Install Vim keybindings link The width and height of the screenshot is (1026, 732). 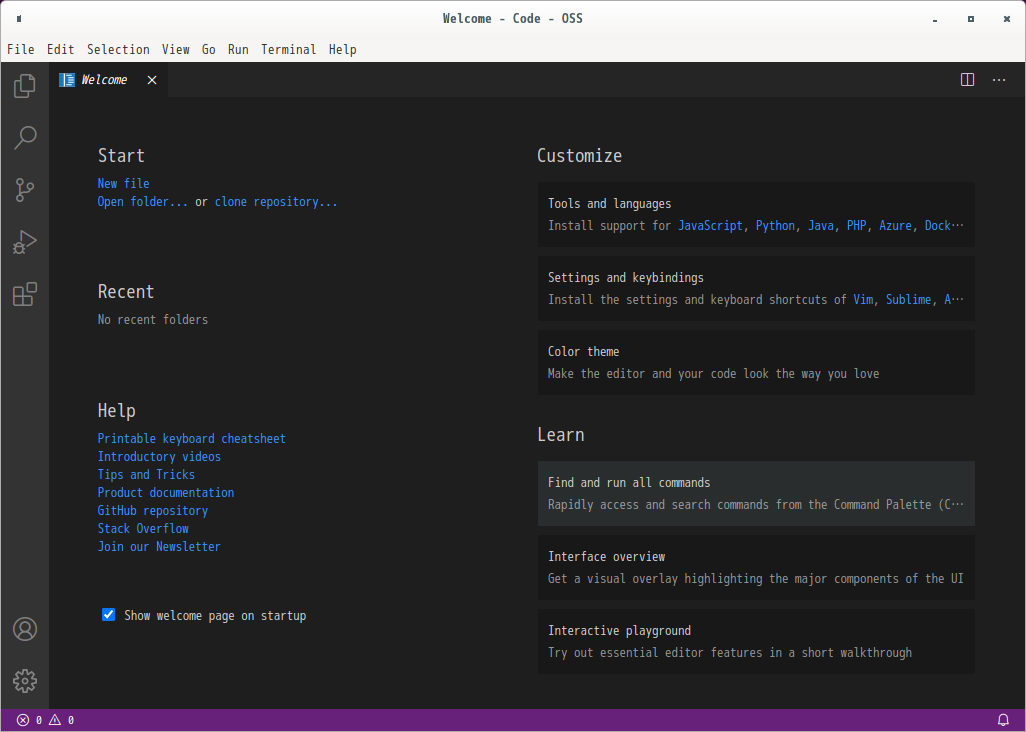point(863,300)
